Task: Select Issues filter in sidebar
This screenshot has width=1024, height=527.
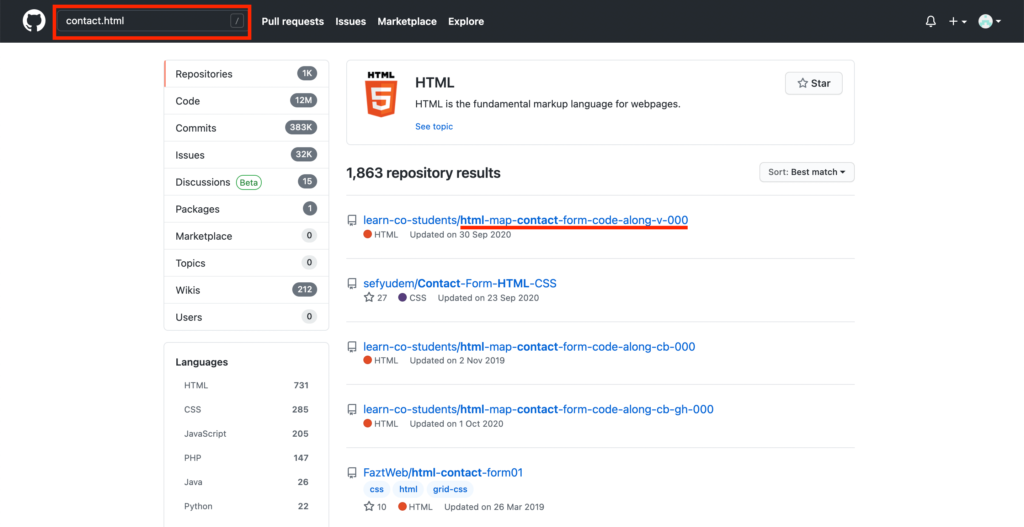Action: point(246,155)
